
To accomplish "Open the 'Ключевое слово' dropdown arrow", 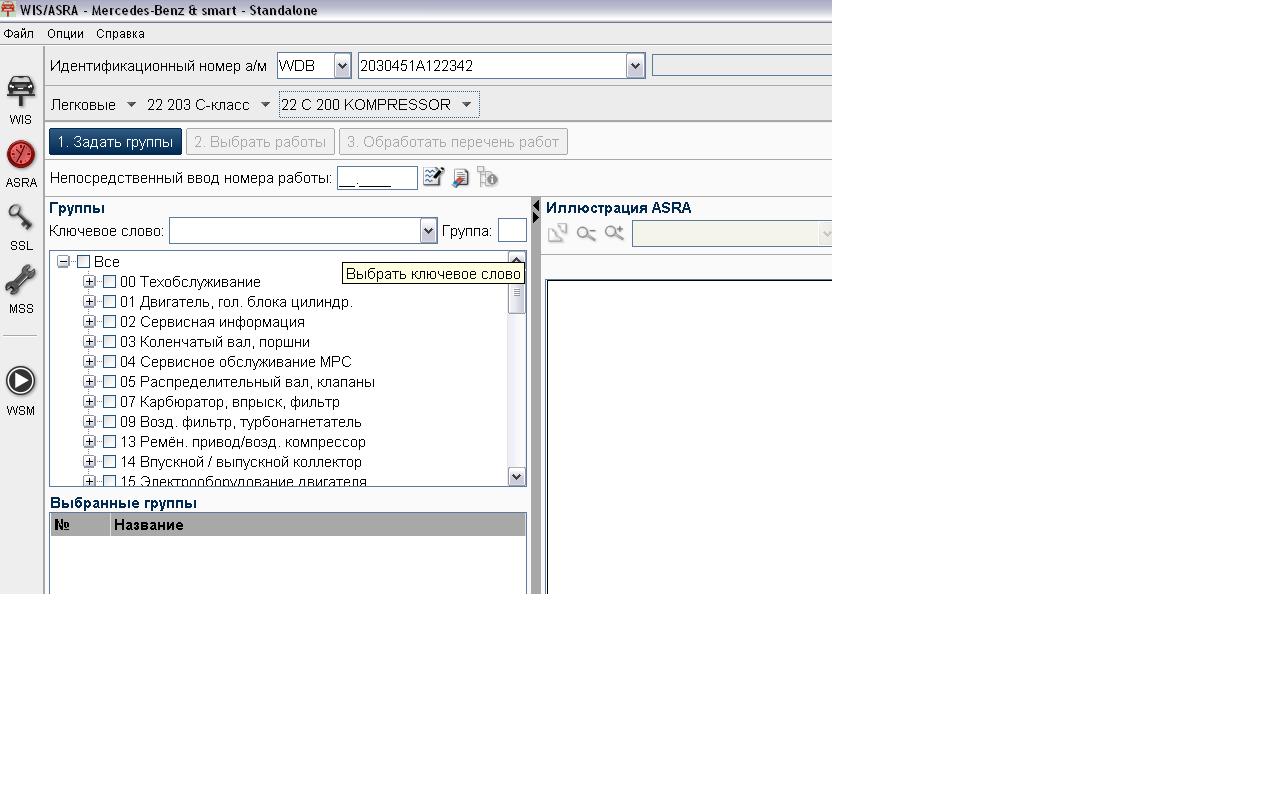I will click(x=428, y=231).
